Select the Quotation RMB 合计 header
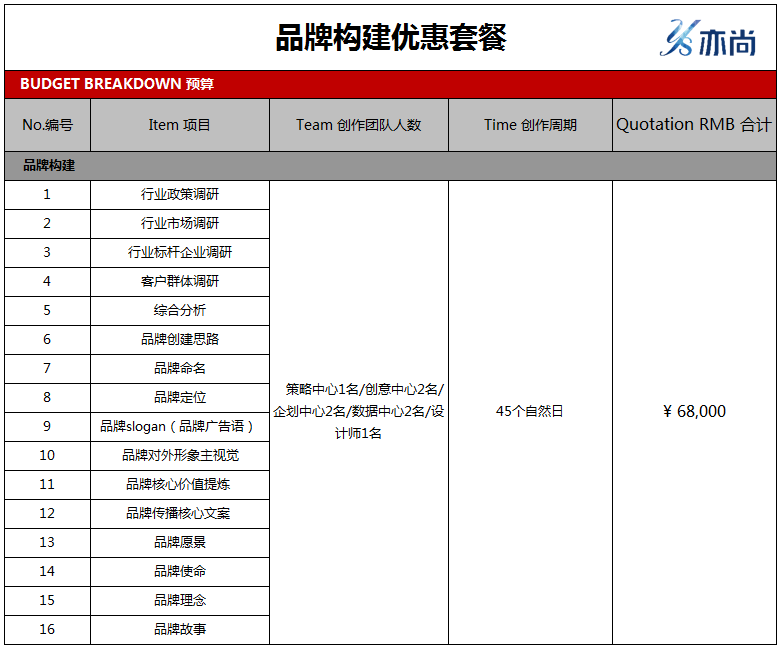Image resolution: width=781 pixels, height=650 pixels. (694, 125)
